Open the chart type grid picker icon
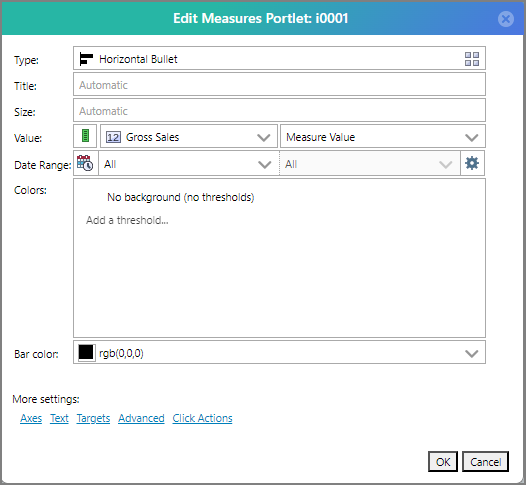This screenshot has width=526, height=485. coord(472,59)
